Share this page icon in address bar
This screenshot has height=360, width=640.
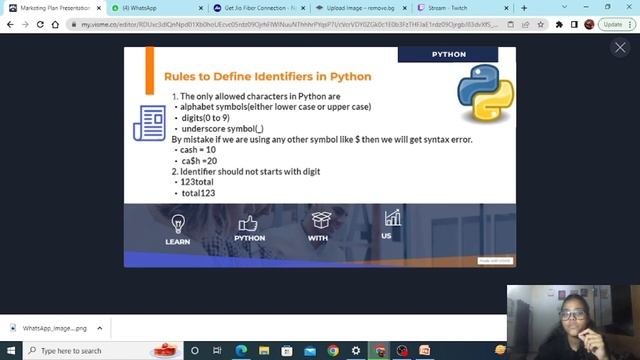coord(526,24)
